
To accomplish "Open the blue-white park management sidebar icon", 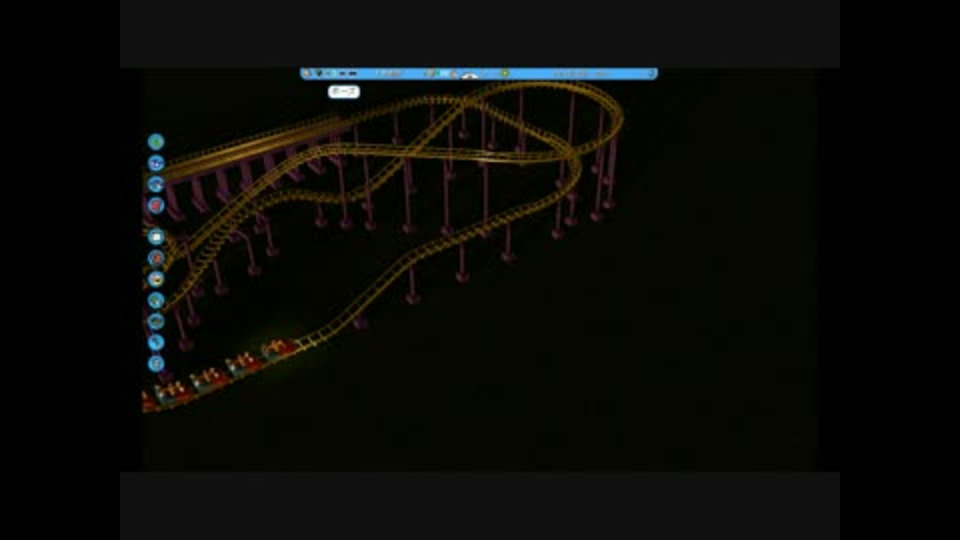I will (156, 163).
